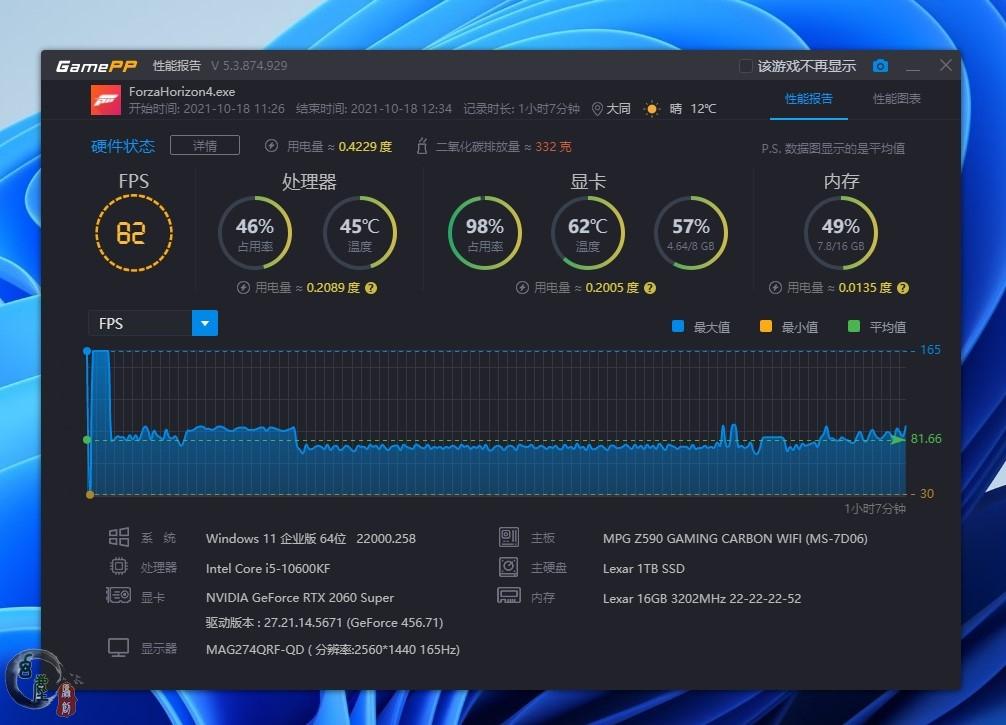Click the camera screenshot icon
Screen dimensions: 1006x725
pos(880,66)
